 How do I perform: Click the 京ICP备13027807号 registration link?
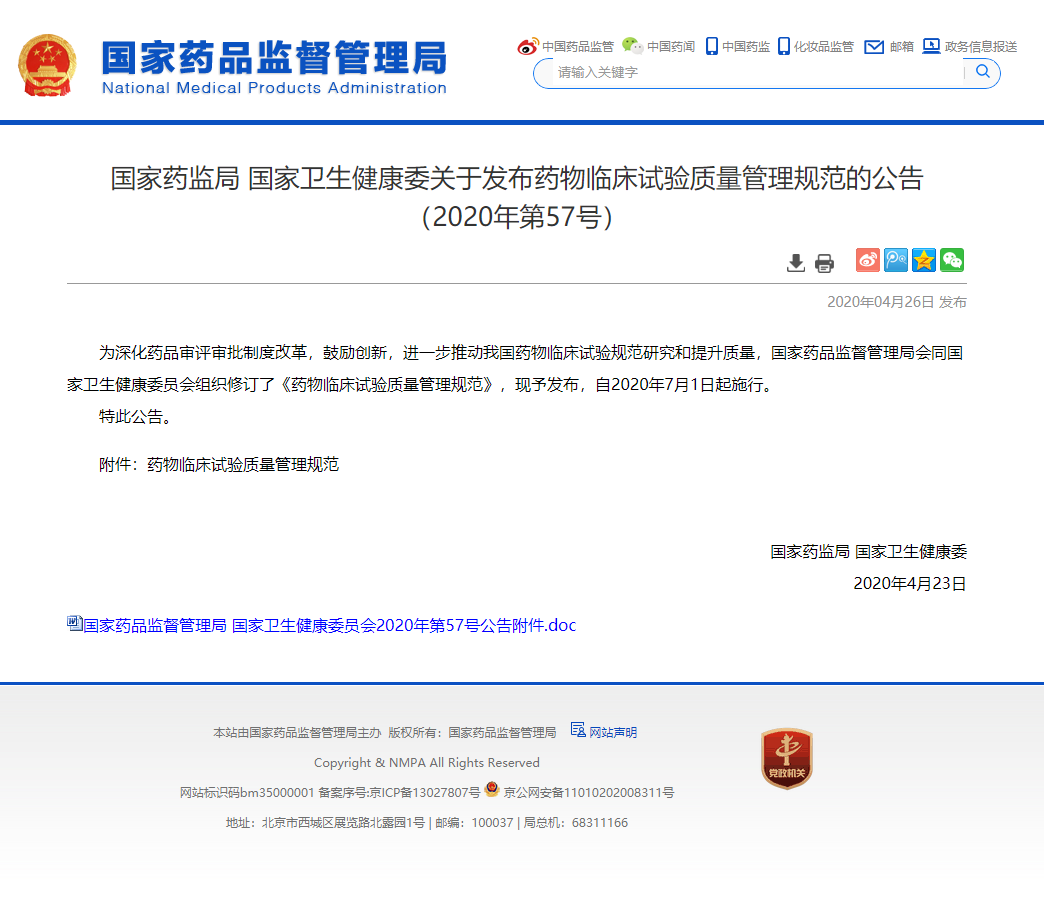[x=424, y=792]
